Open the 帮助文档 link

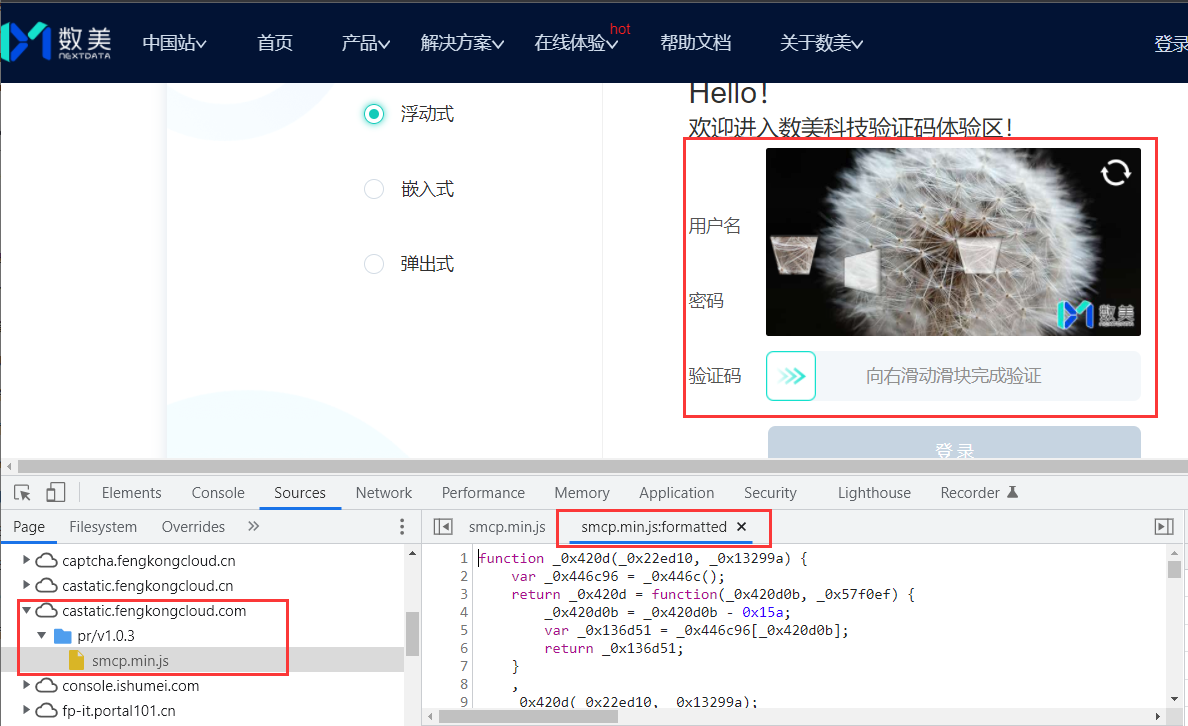(x=696, y=43)
